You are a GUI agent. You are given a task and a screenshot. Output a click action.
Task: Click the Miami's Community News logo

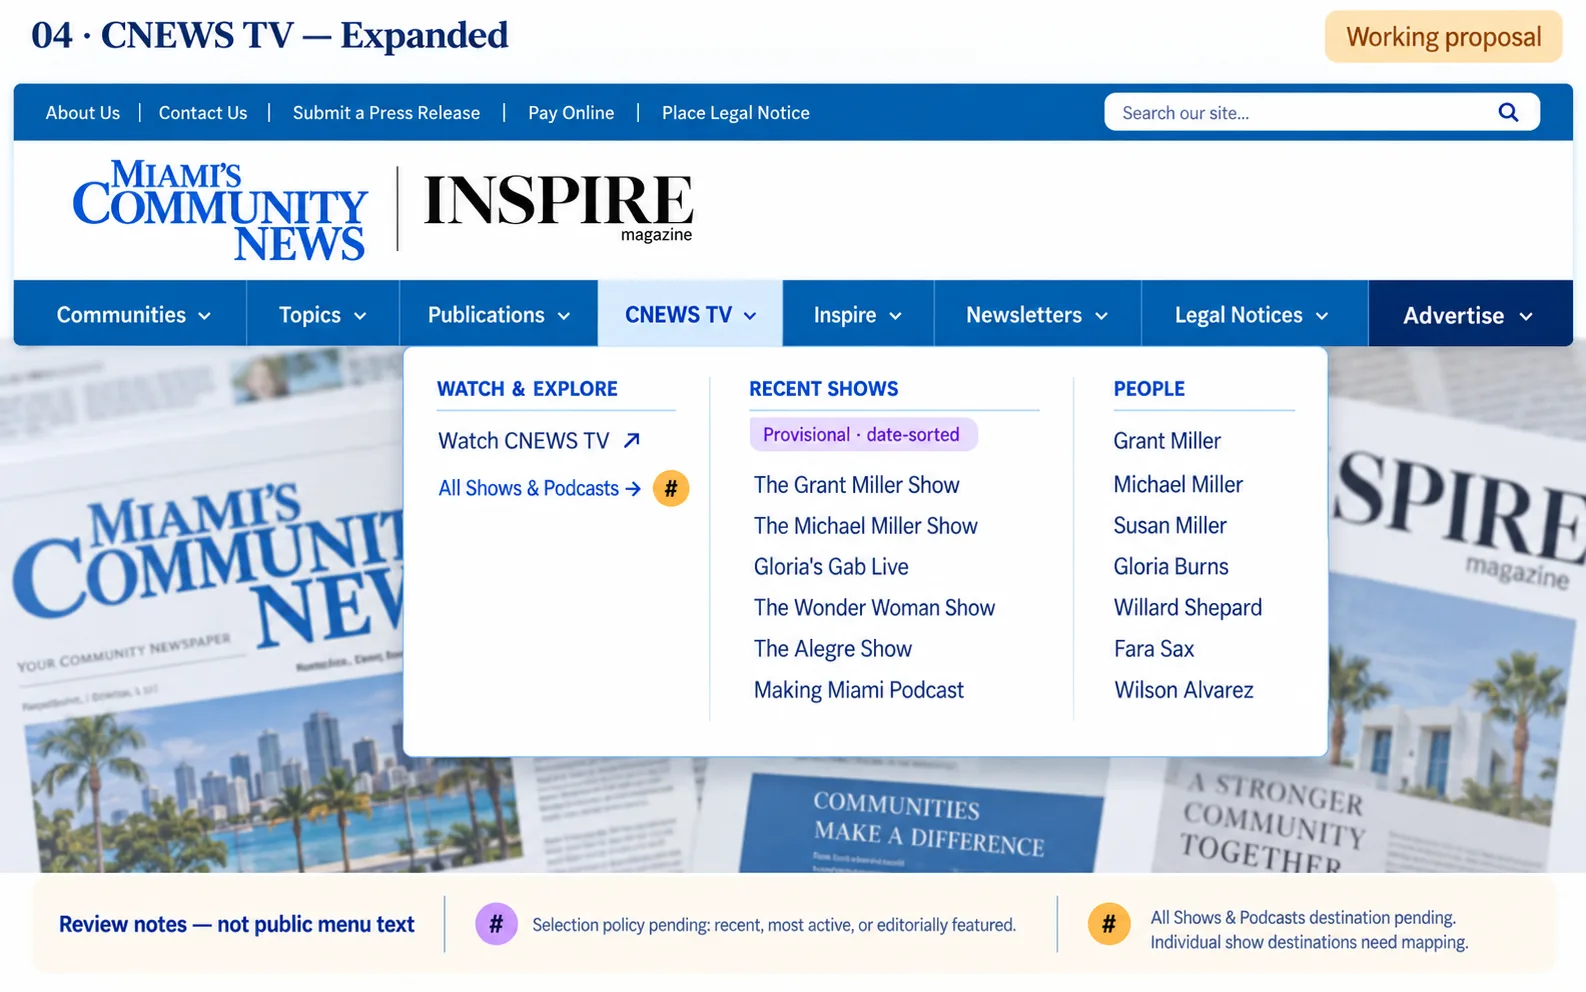click(220, 210)
